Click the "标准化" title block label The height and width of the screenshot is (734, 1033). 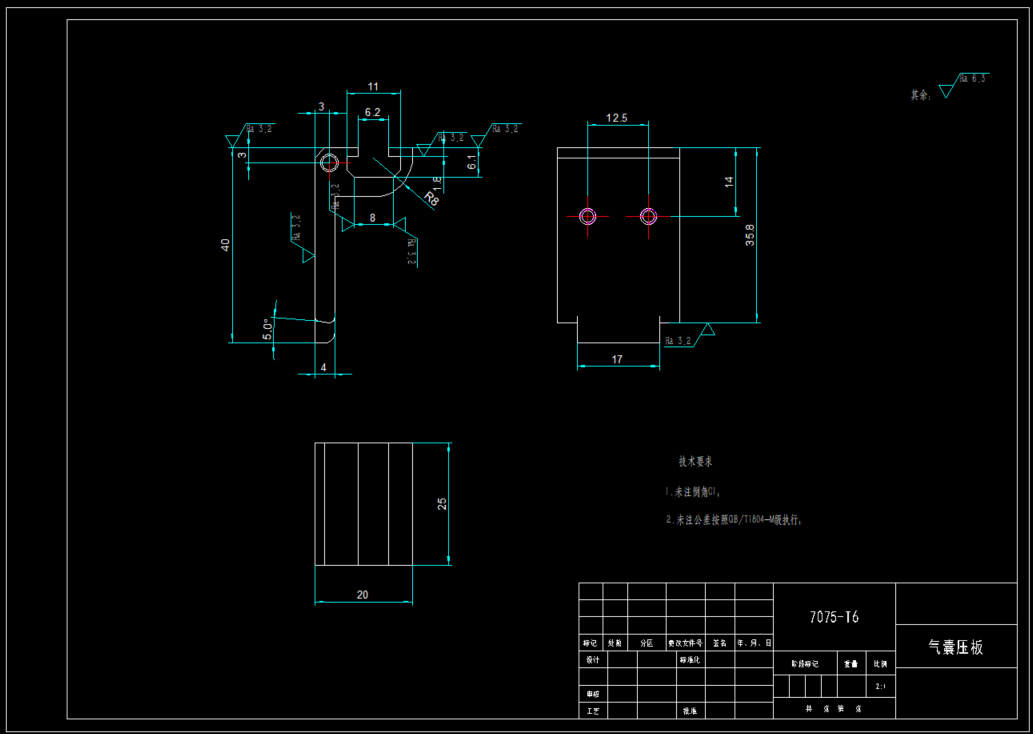click(690, 660)
